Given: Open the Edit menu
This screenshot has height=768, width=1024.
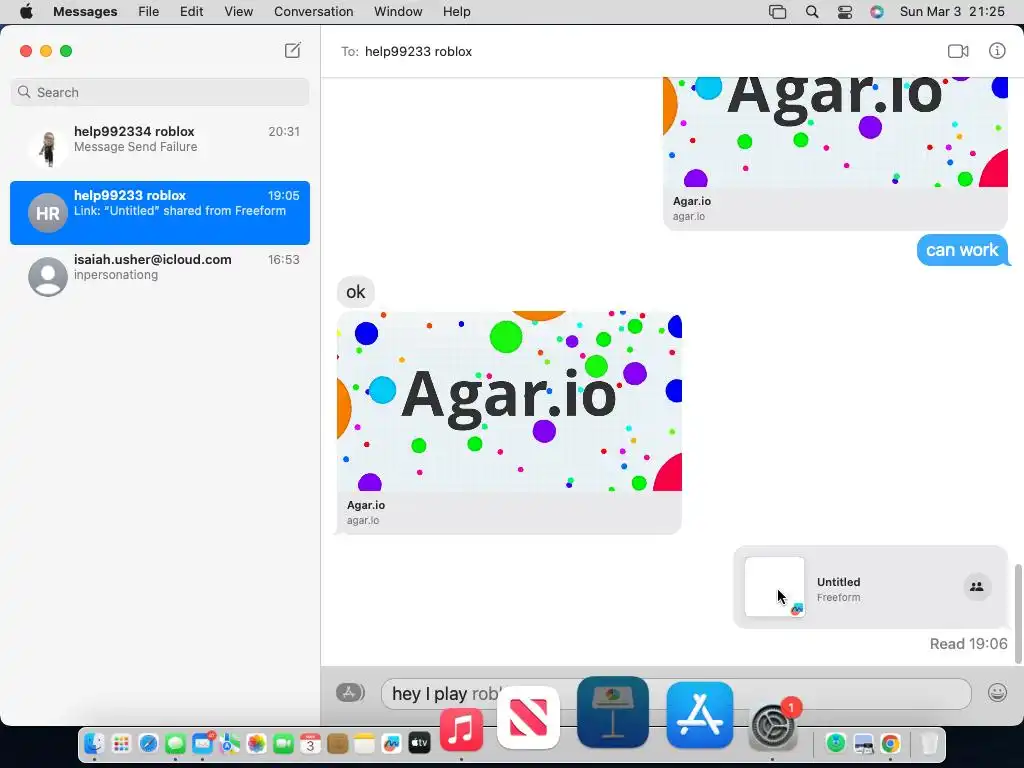Looking at the screenshot, I should pyautogui.click(x=191, y=12).
